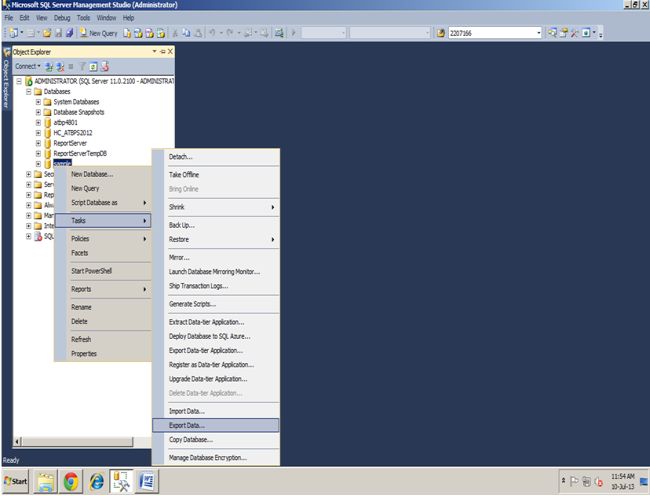Click the Find in Files icon
This screenshot has height=496, width=650.
(x=441, y=33)
